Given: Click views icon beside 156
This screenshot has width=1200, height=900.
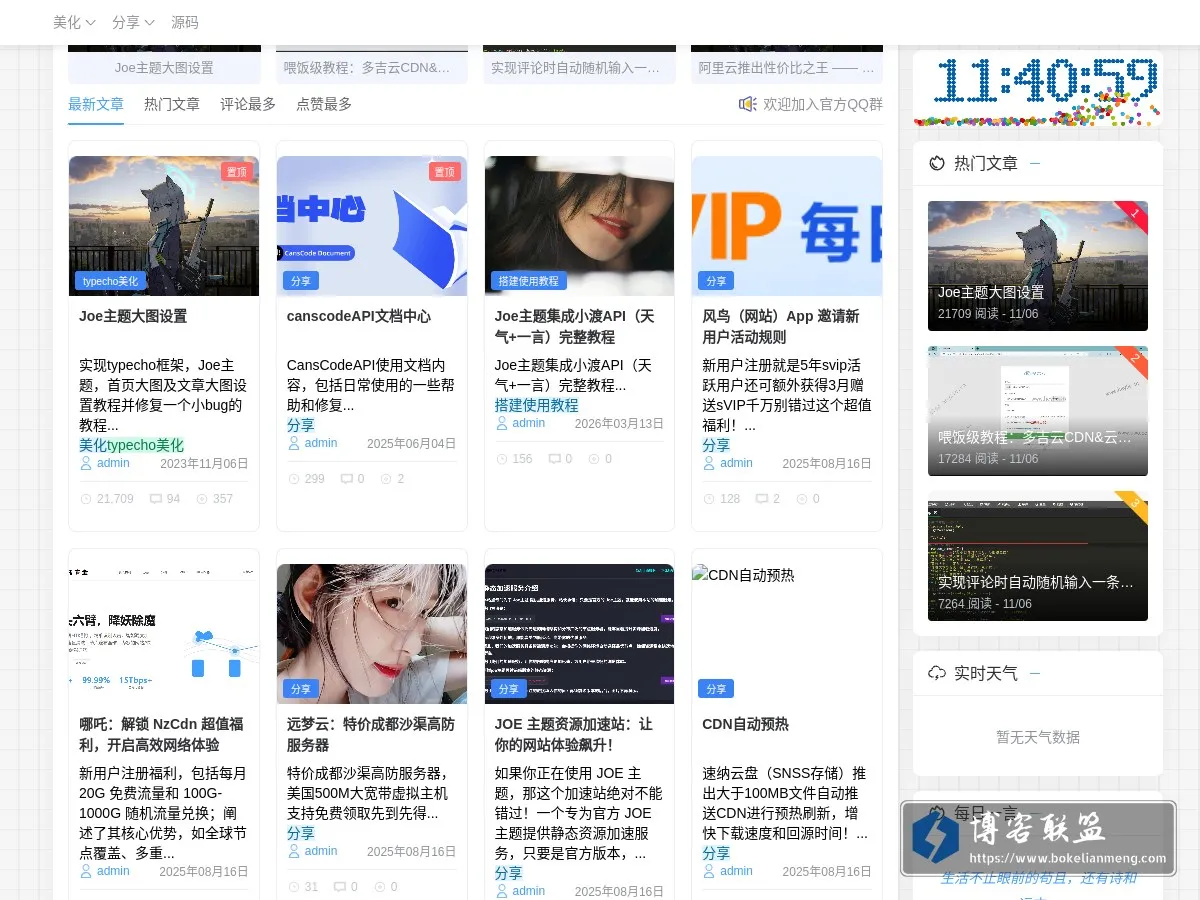Looking at the screenshot, I should 502,459.
